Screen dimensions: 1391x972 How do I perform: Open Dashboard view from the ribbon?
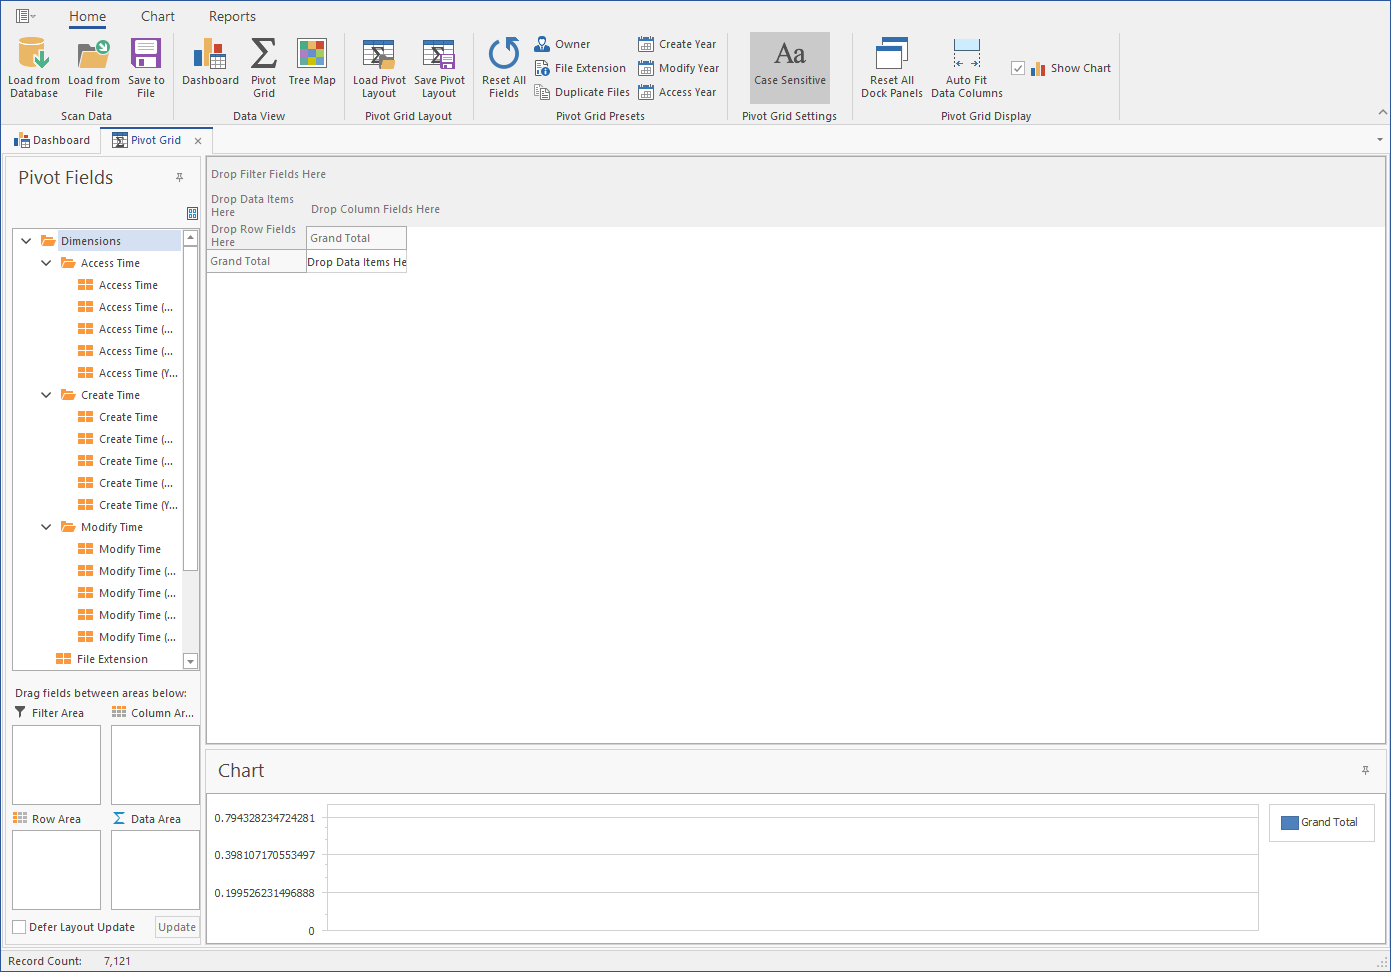210,62
